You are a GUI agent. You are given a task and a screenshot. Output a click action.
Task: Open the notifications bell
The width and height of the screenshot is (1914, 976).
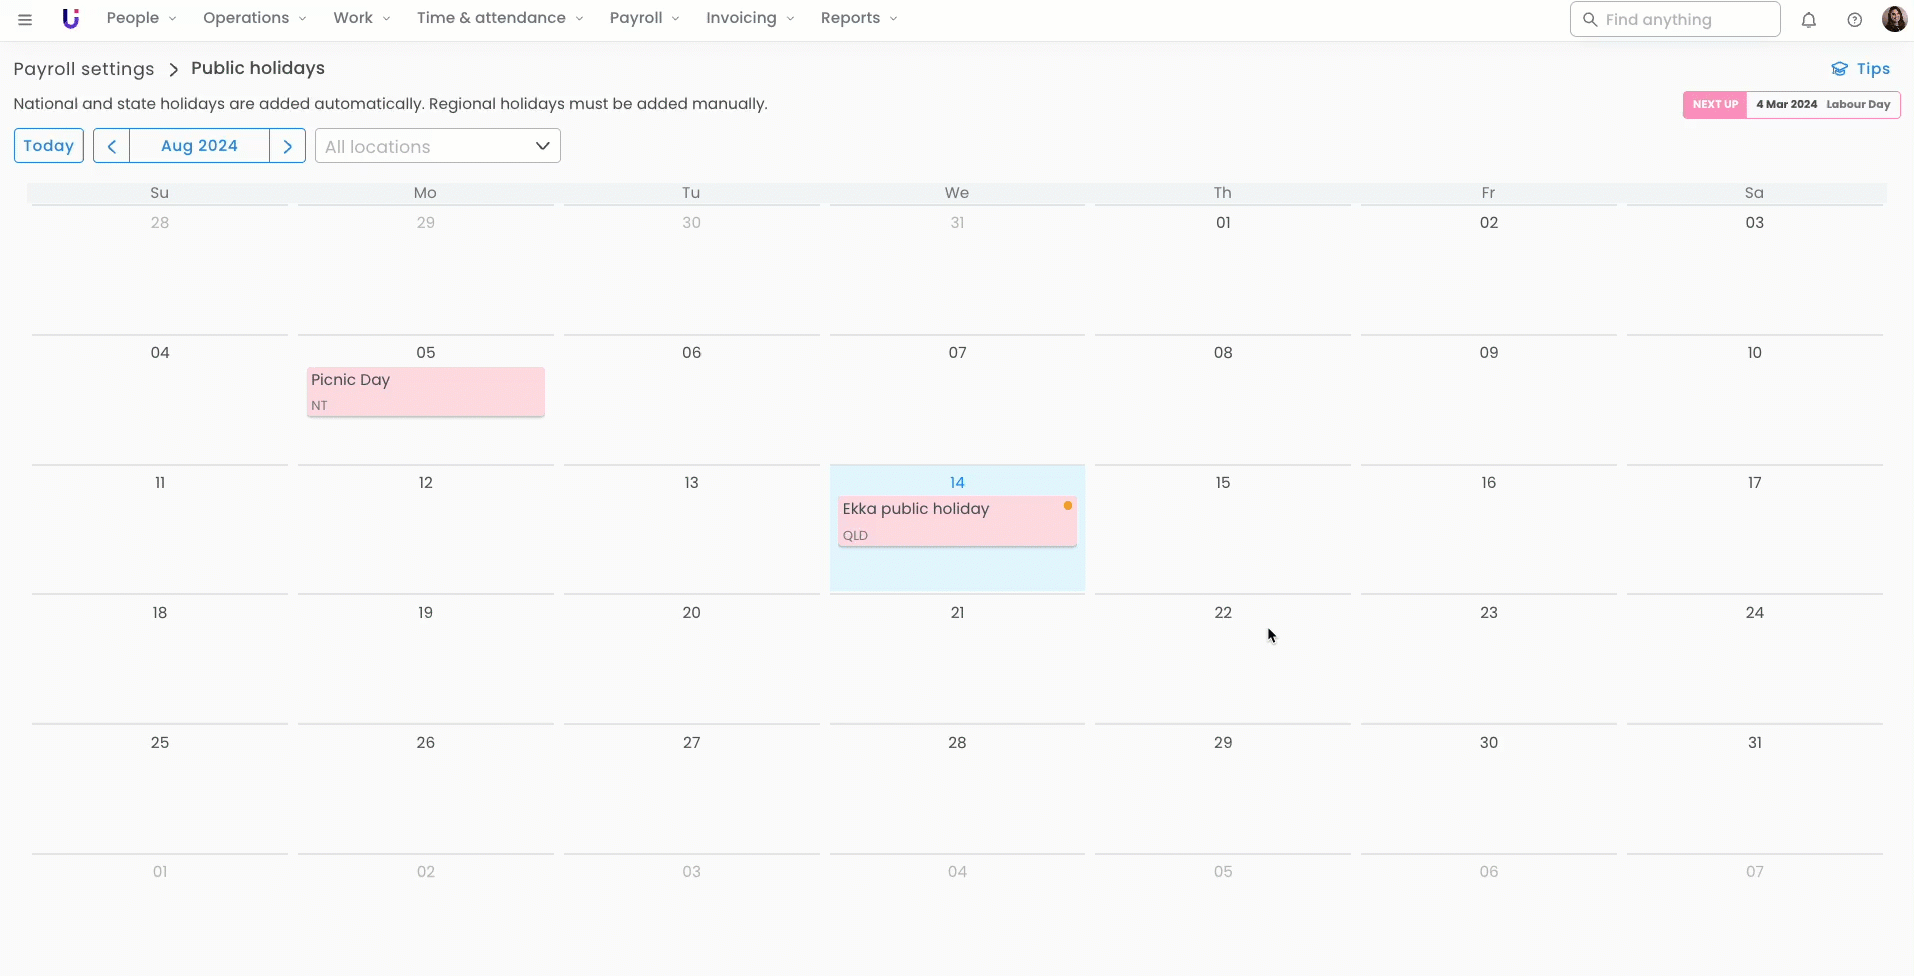coord(1808,20)
